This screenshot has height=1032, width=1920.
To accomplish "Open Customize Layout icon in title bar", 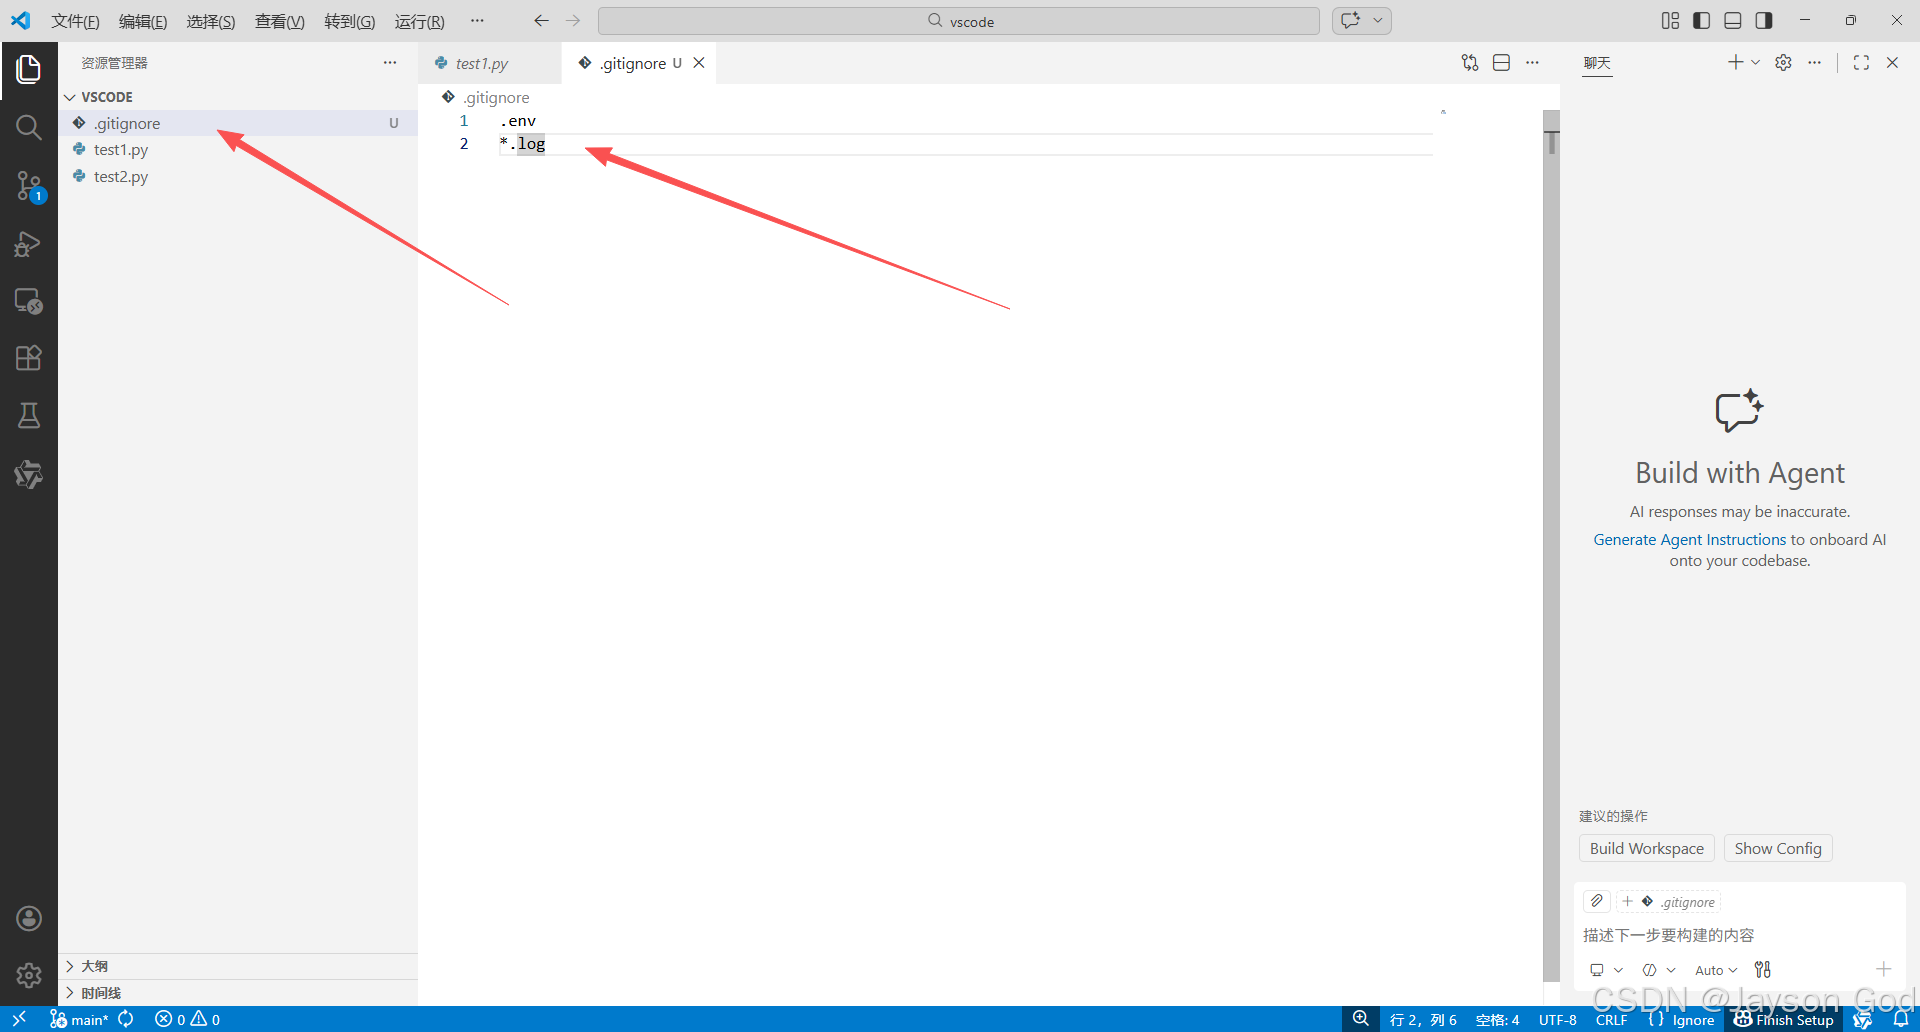I will pos(1670,21).
